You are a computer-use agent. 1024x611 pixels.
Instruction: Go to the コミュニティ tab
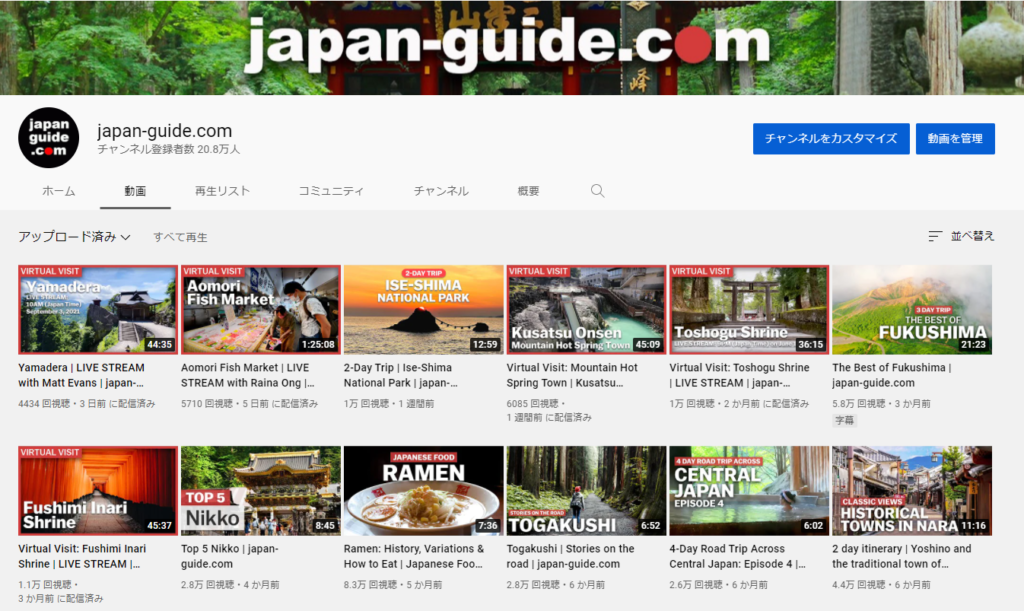331,191
